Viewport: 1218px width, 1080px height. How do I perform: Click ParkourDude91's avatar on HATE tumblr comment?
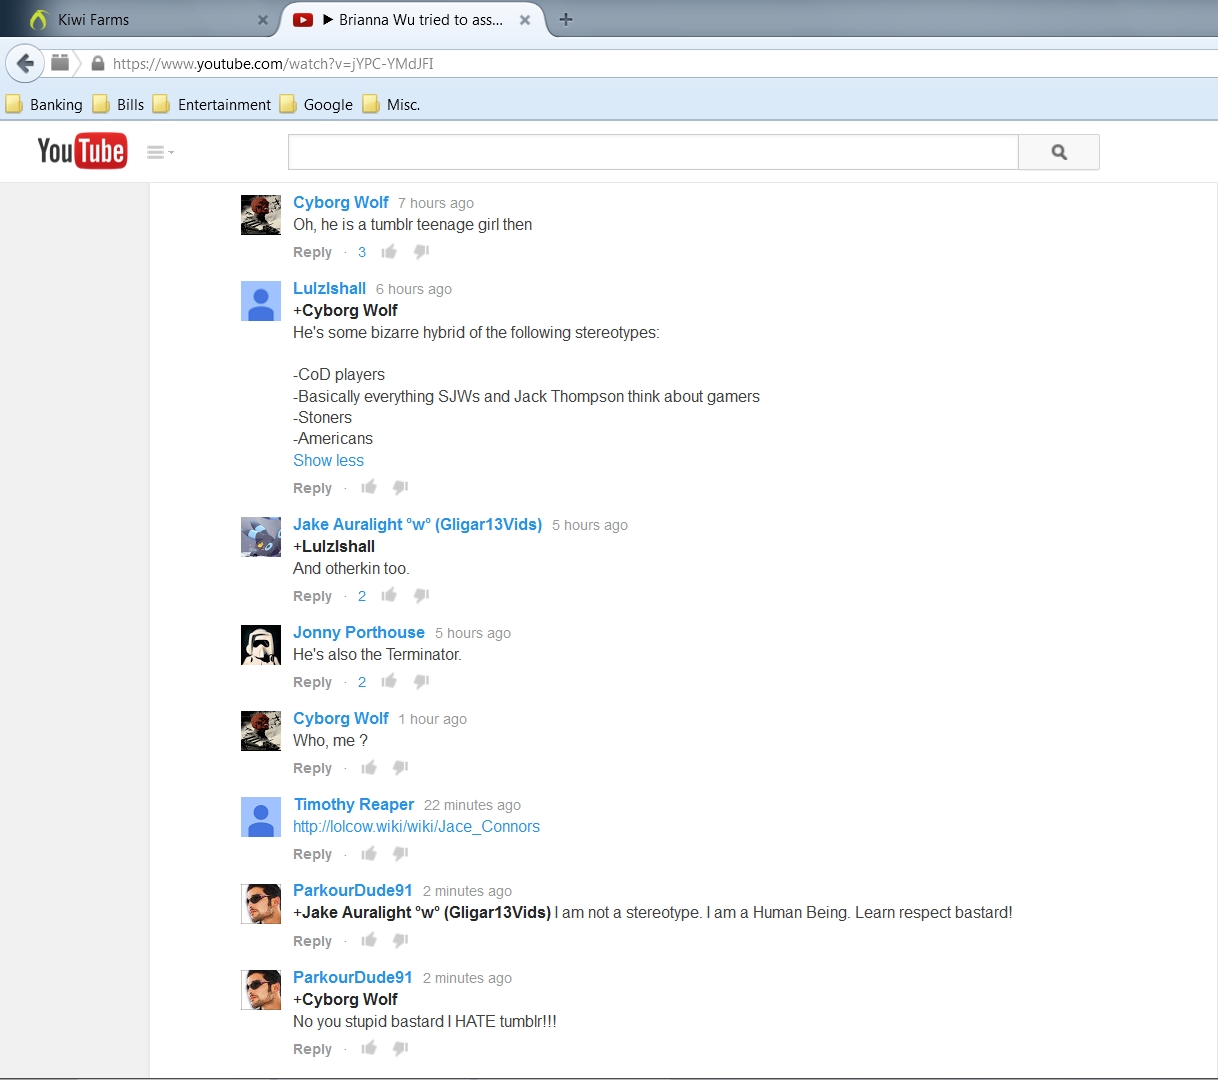261,990
